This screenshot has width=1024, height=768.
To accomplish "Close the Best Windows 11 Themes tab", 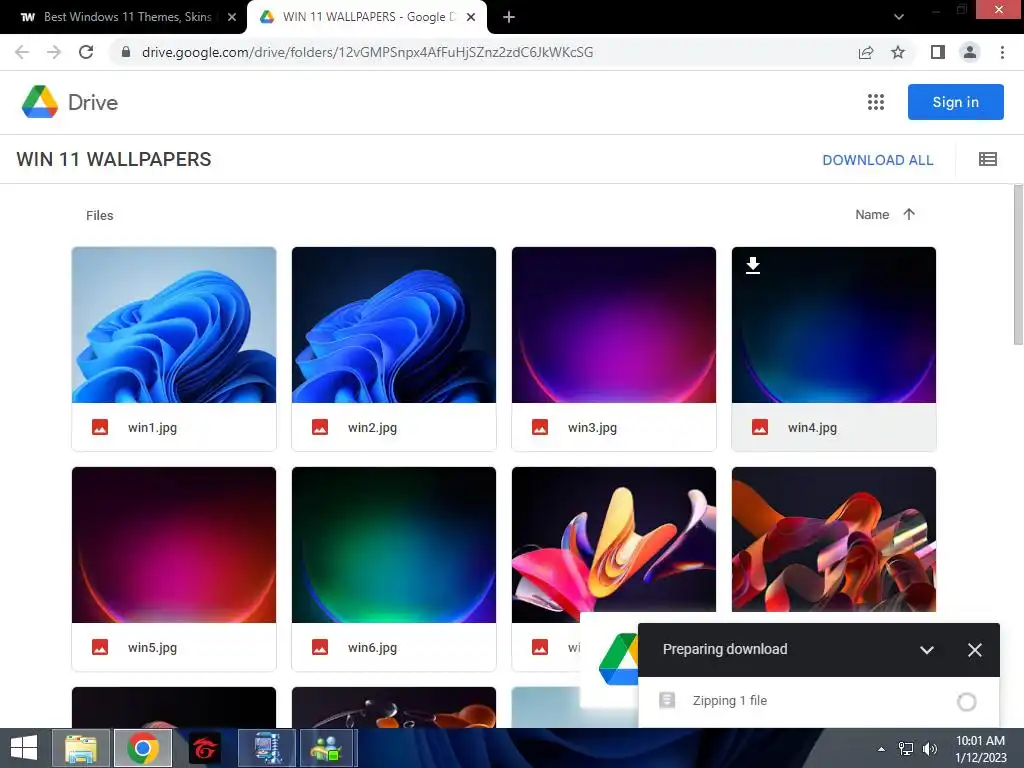I will point(232,17).
